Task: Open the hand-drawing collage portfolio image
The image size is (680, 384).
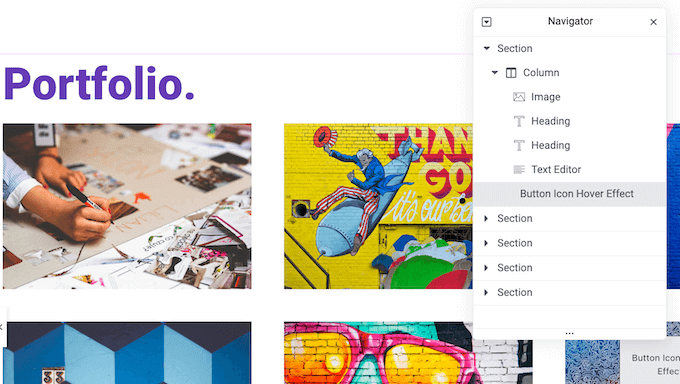Action: pos(127,206)
